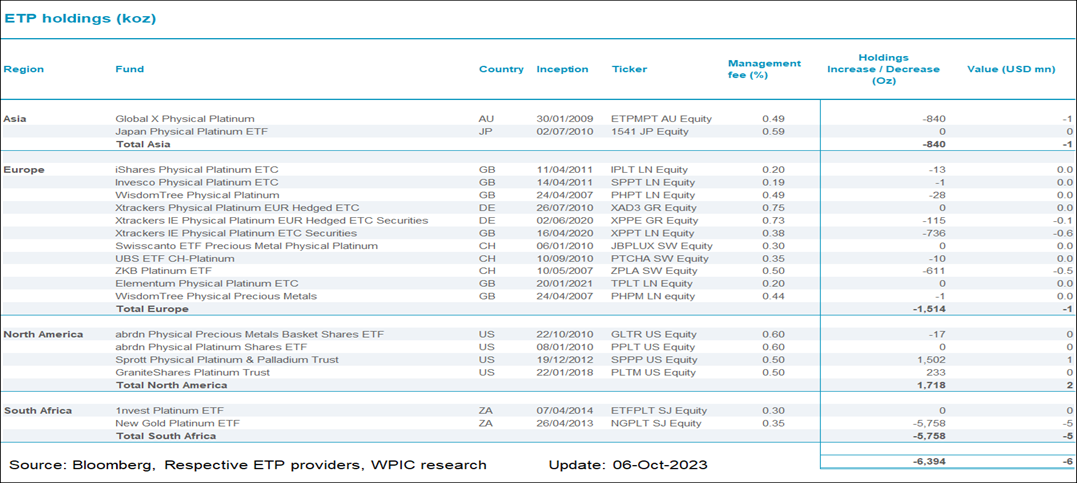The image size is (1077, 483).
Task: Click the 'North America' region label
Action: 43,335
